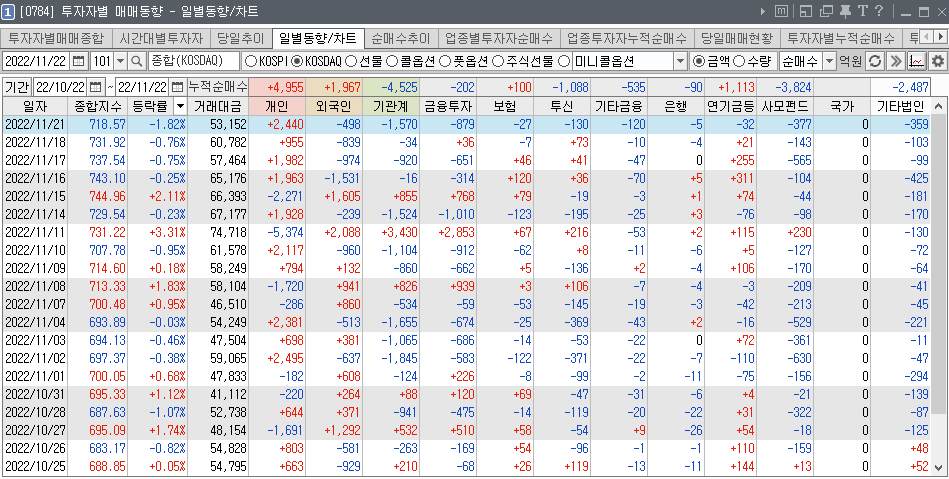Click the font size T icon
949x479 pixels.
[x=862, y=11]
